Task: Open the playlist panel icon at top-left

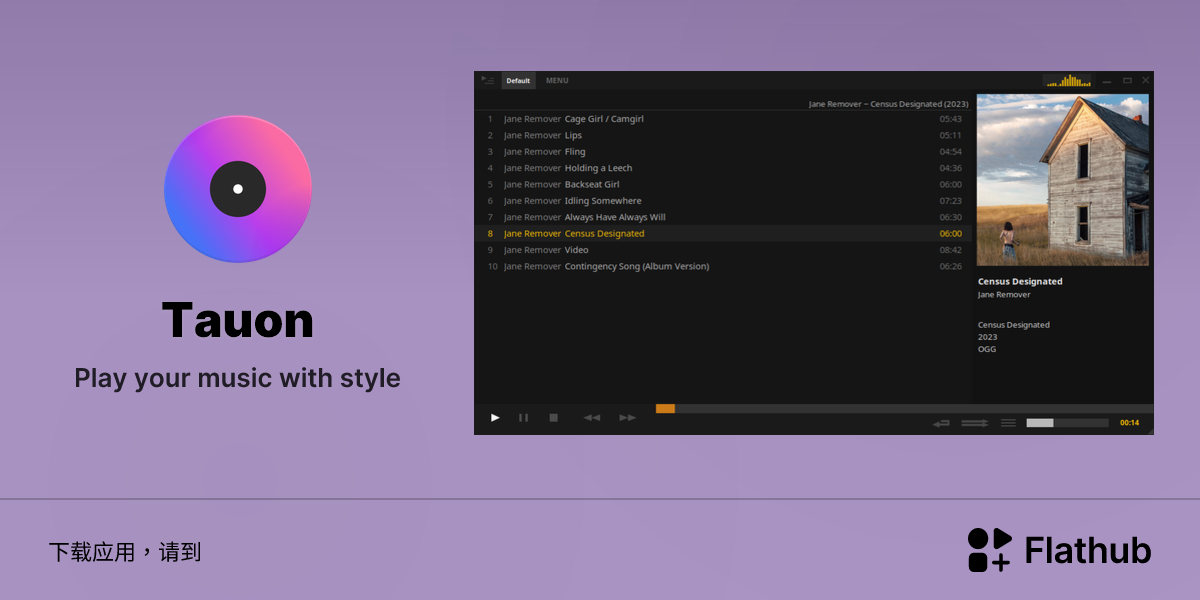Action: coord(487,80)
